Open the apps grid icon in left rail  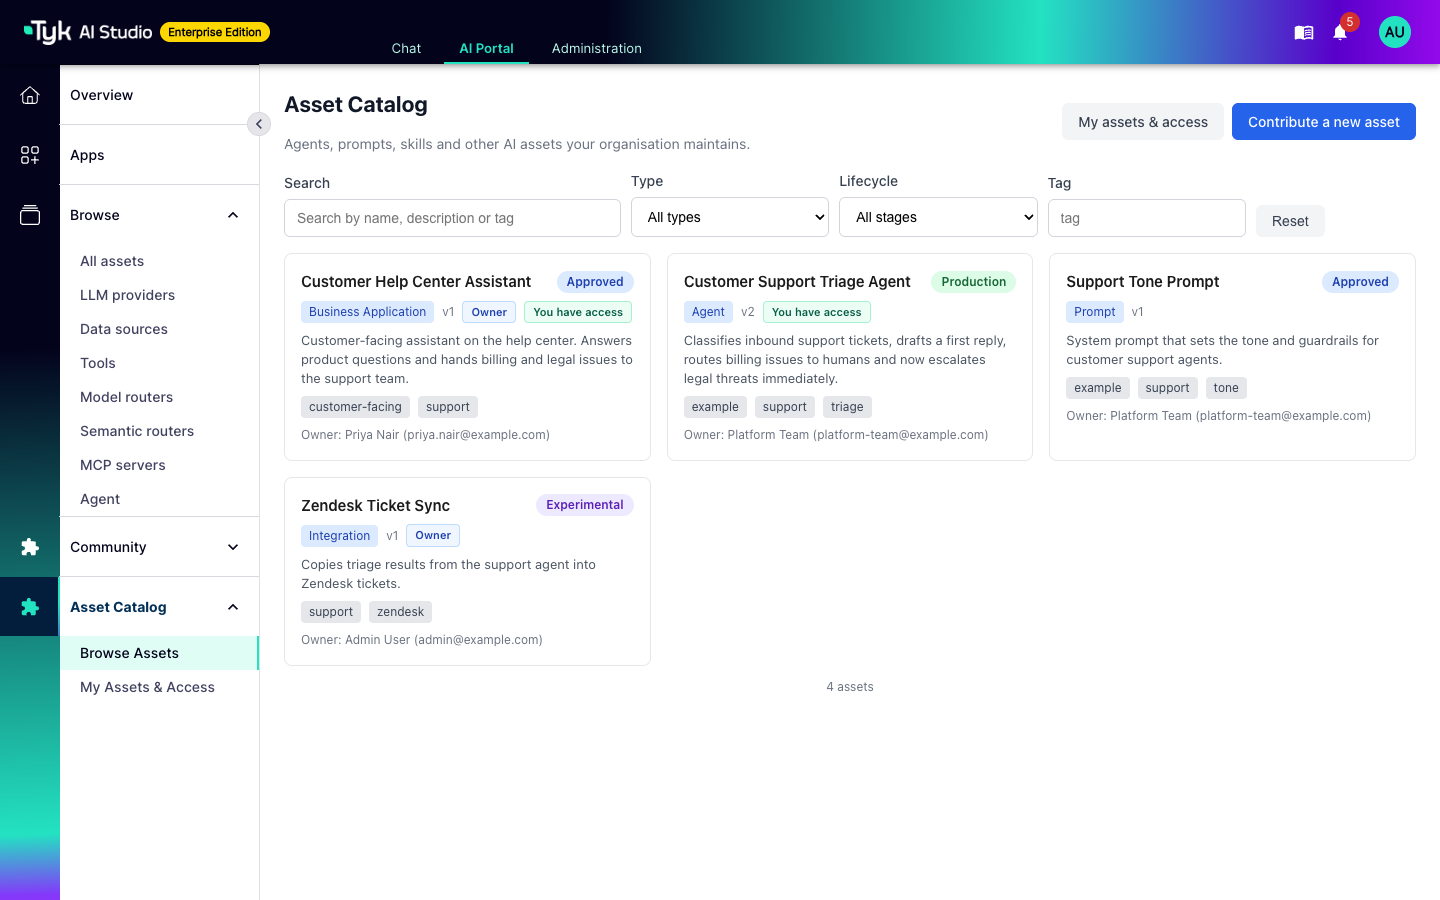[x=30, y=155]
